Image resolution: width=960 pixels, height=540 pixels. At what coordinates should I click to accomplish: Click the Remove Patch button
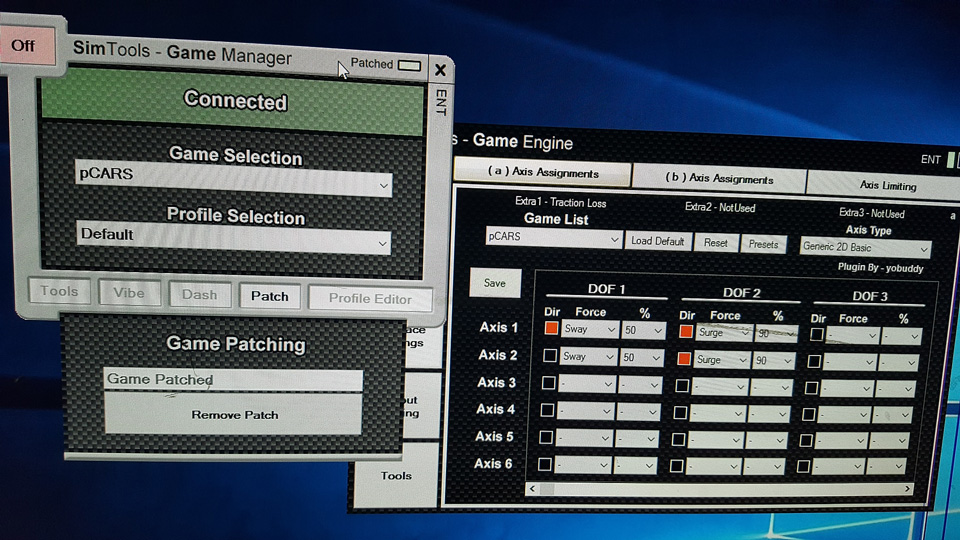pos(234,414)
